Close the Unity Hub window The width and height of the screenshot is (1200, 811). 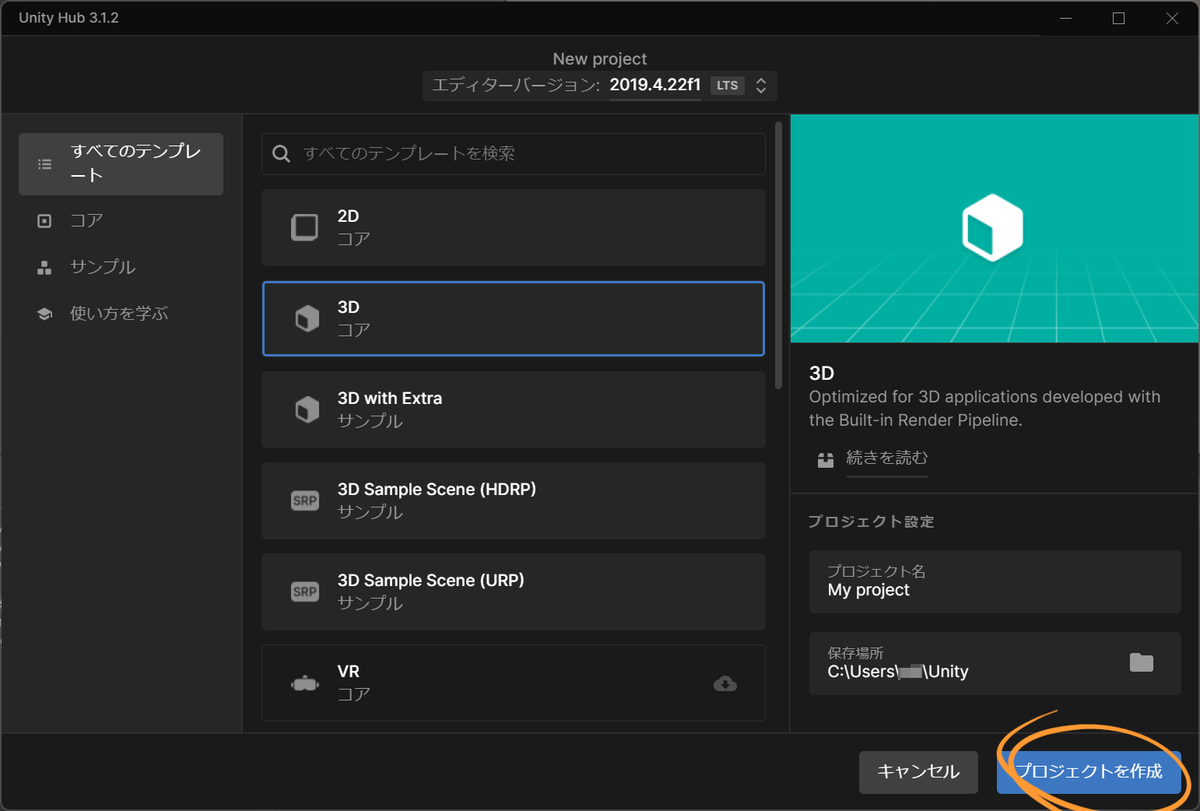pos(1175,18)
